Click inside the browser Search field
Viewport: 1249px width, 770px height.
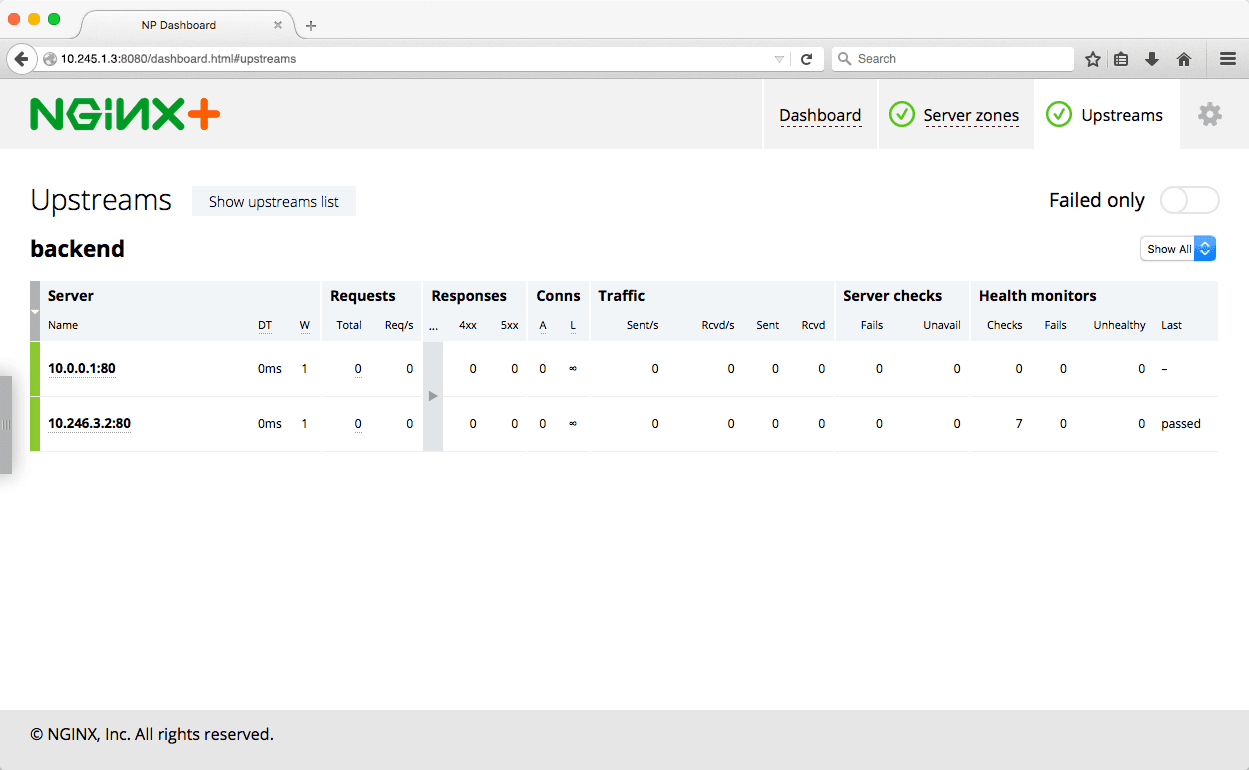pyautogui.click(x=950, y=58)
